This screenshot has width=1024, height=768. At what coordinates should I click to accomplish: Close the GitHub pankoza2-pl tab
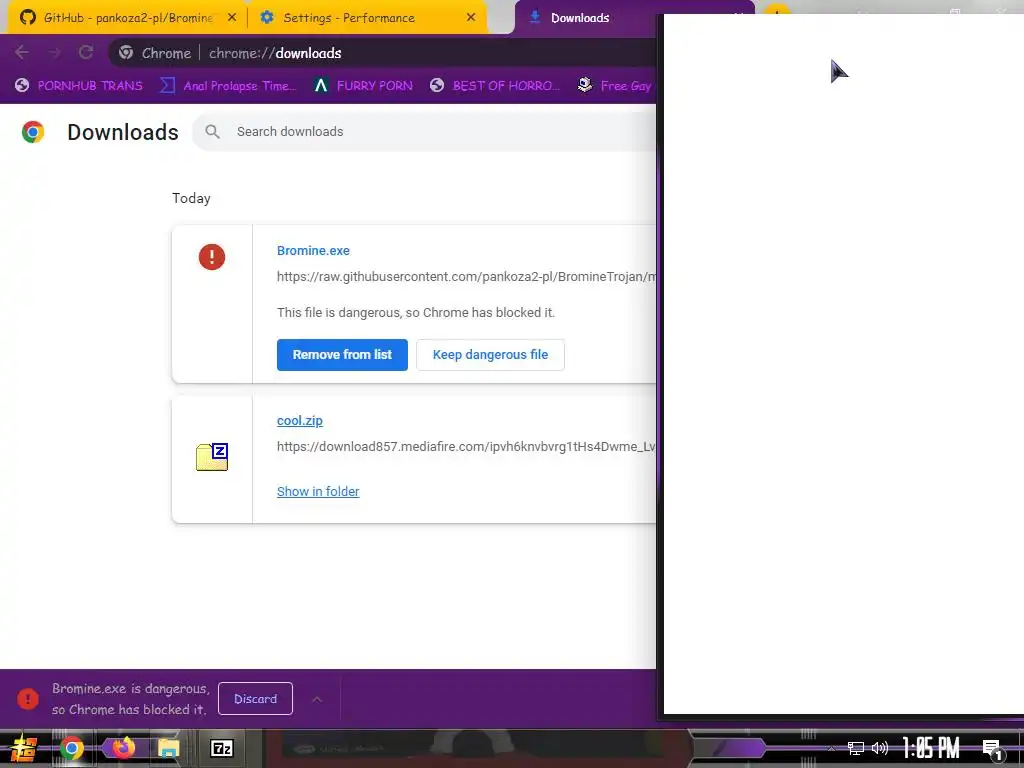(x=232, y=18)
